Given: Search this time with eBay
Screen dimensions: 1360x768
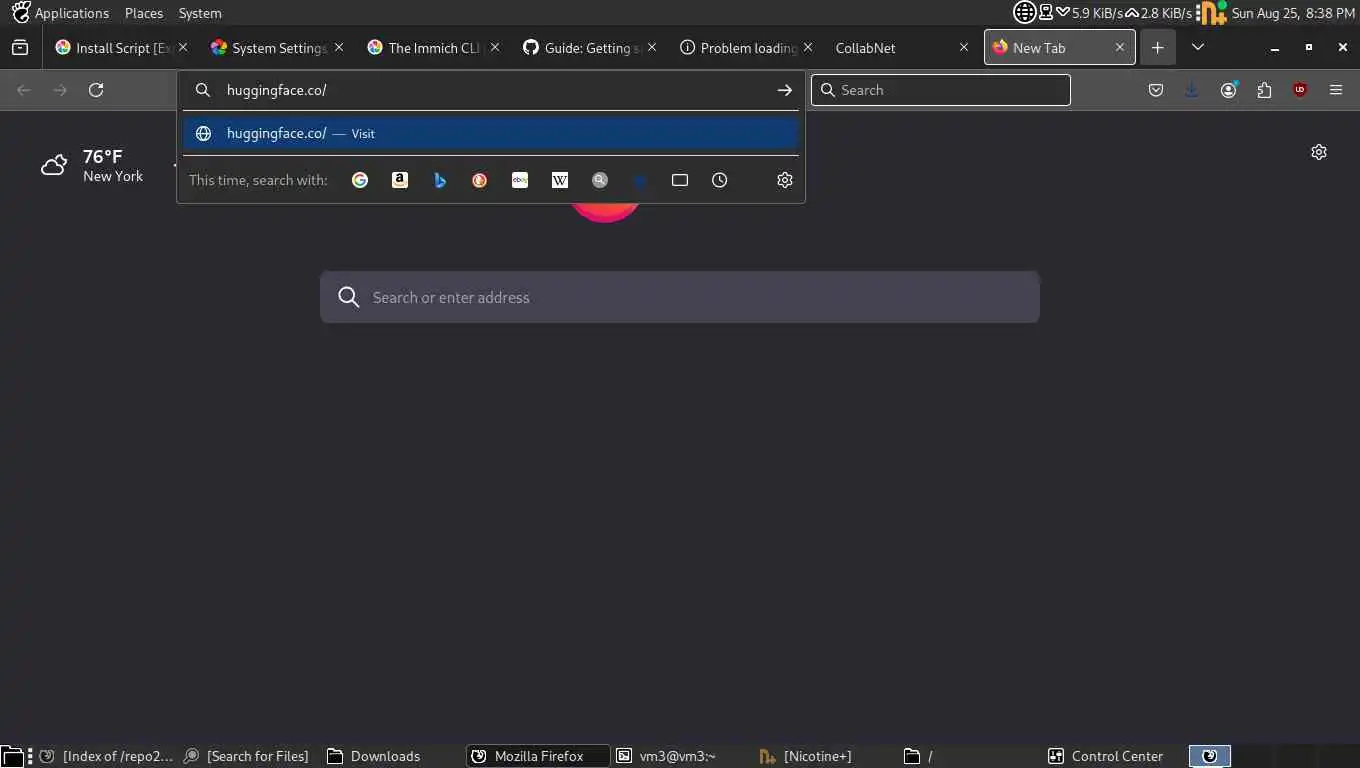Looking at the screenshot, I should point(520,180).
